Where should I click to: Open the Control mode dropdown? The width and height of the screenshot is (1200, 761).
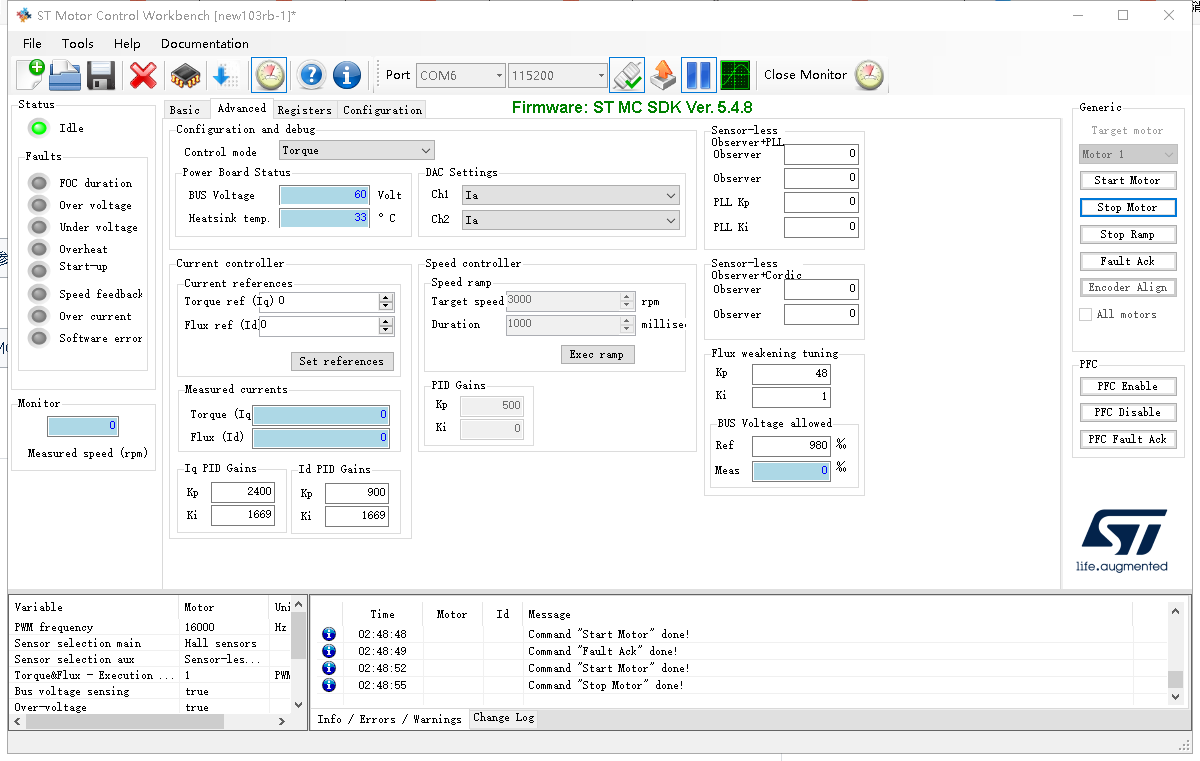tap(357, 151)
